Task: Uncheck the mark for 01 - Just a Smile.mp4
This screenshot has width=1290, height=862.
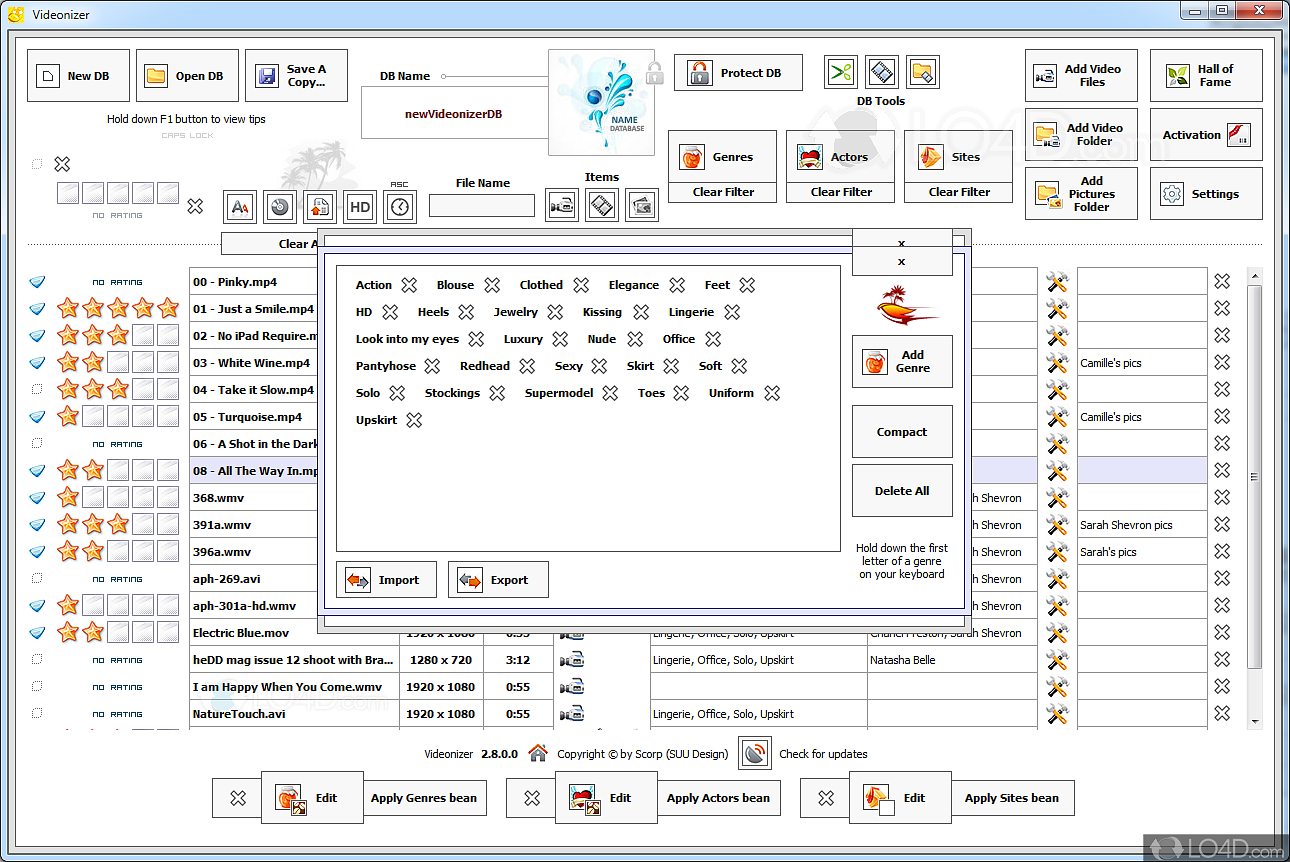Action: coord(37,309)
